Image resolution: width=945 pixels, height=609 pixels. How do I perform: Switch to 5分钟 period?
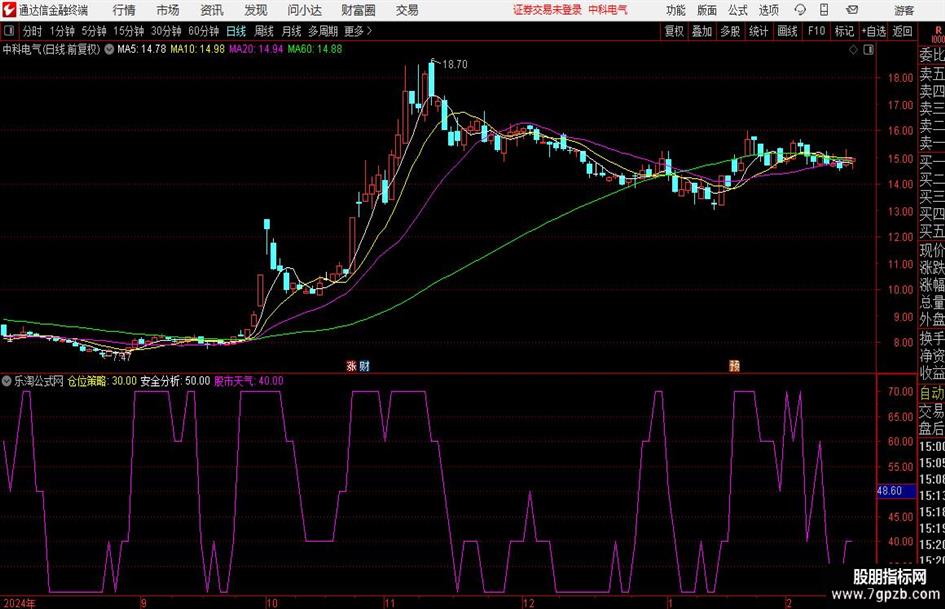pyautogui.click(x=94, y=31)
